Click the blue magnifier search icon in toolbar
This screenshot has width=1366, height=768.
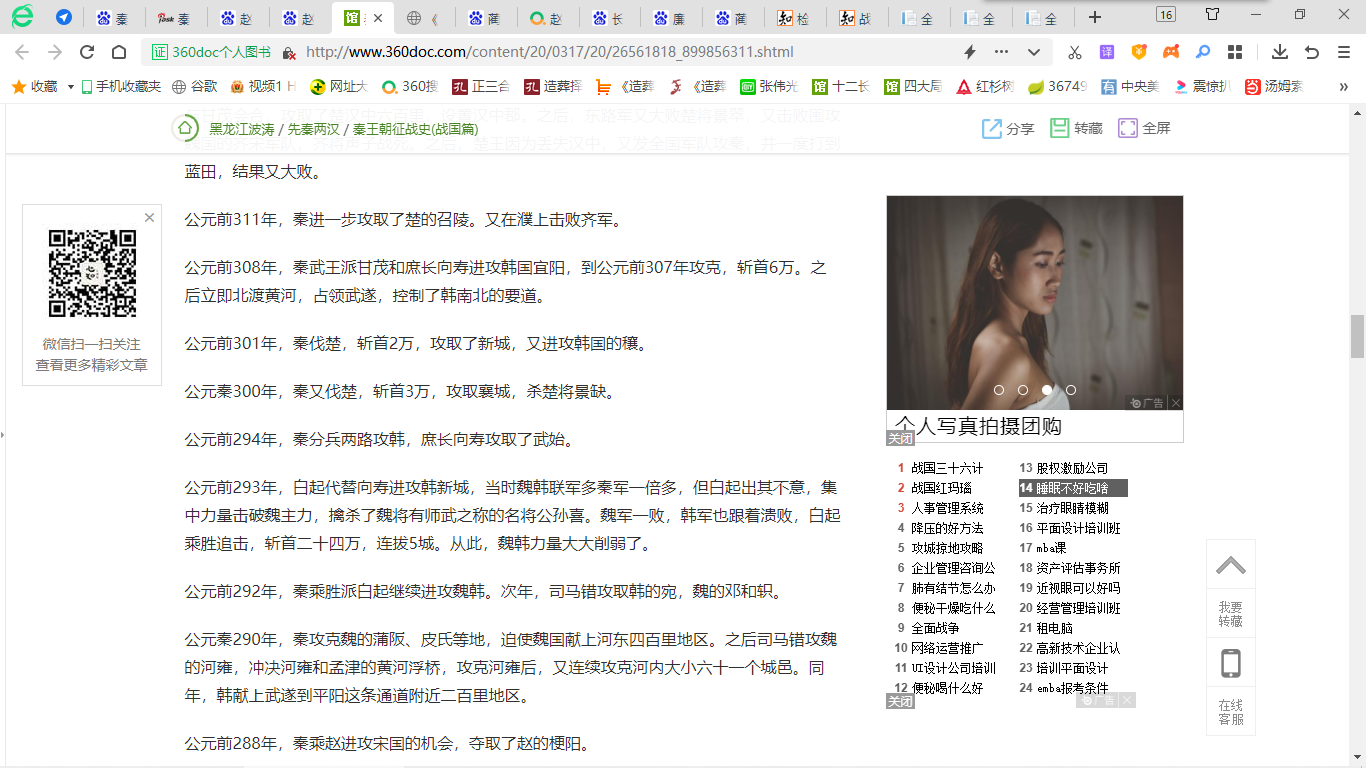1203,52
